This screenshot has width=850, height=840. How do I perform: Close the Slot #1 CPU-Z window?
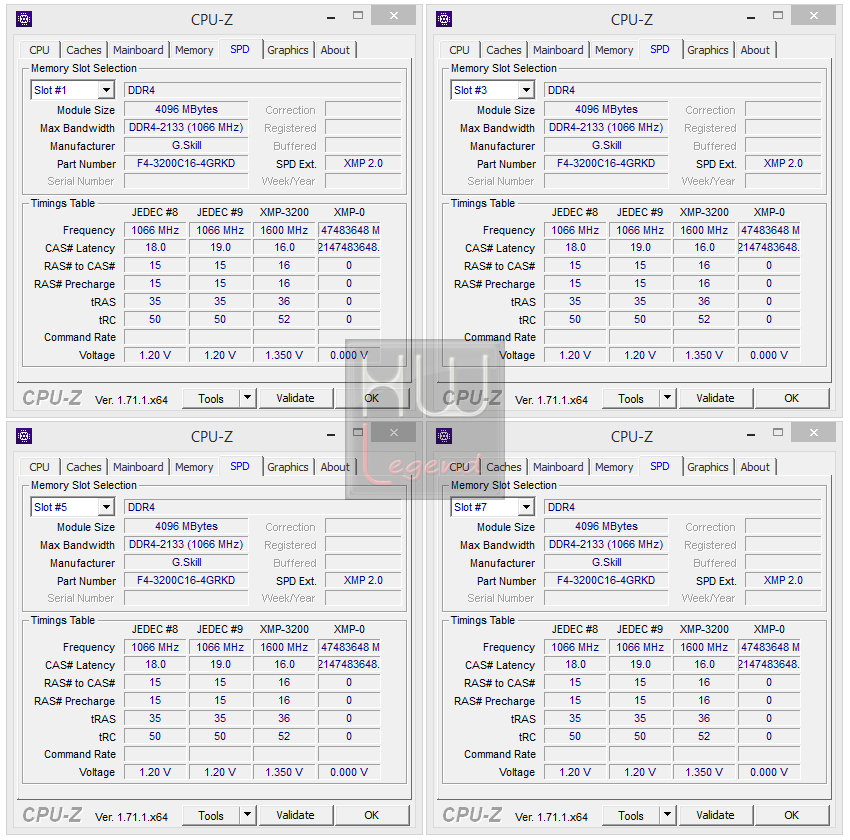pyautogui.click(x=394, y=16)
